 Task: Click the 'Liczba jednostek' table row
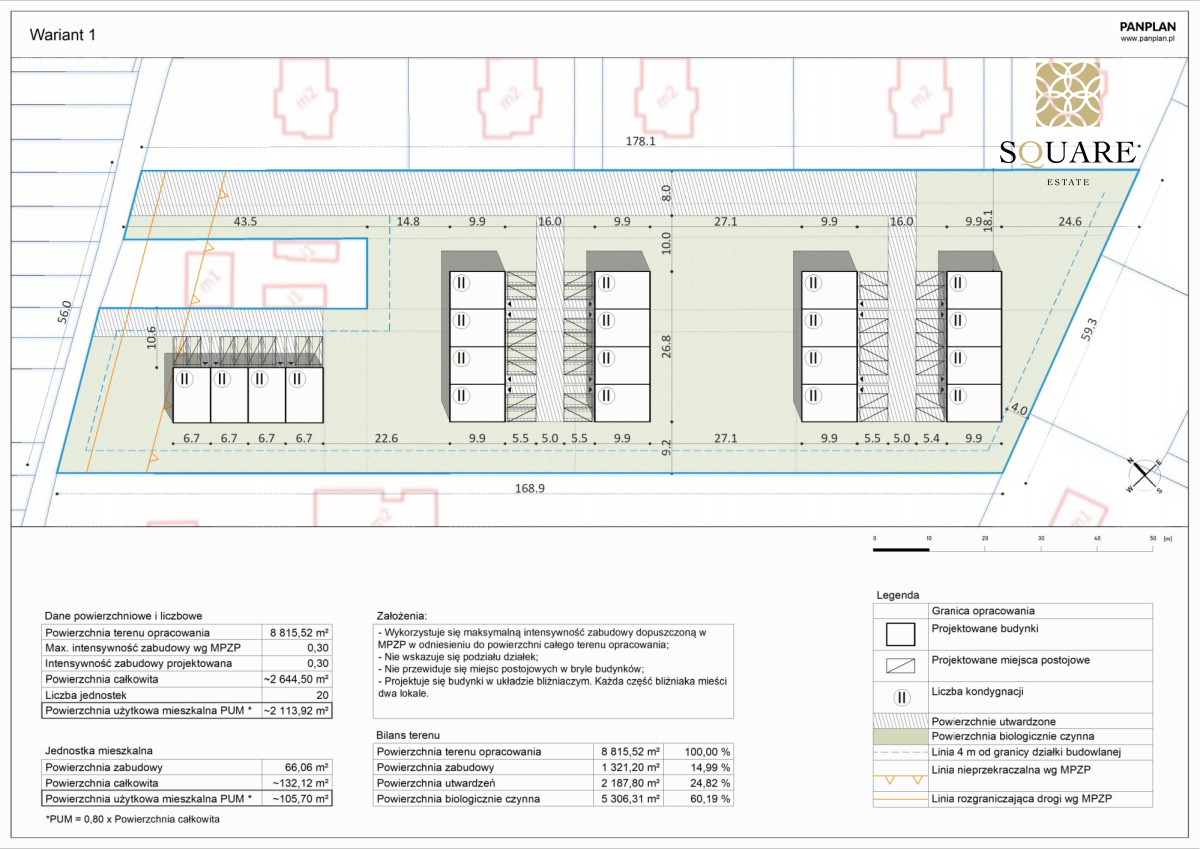pos(187,695)
